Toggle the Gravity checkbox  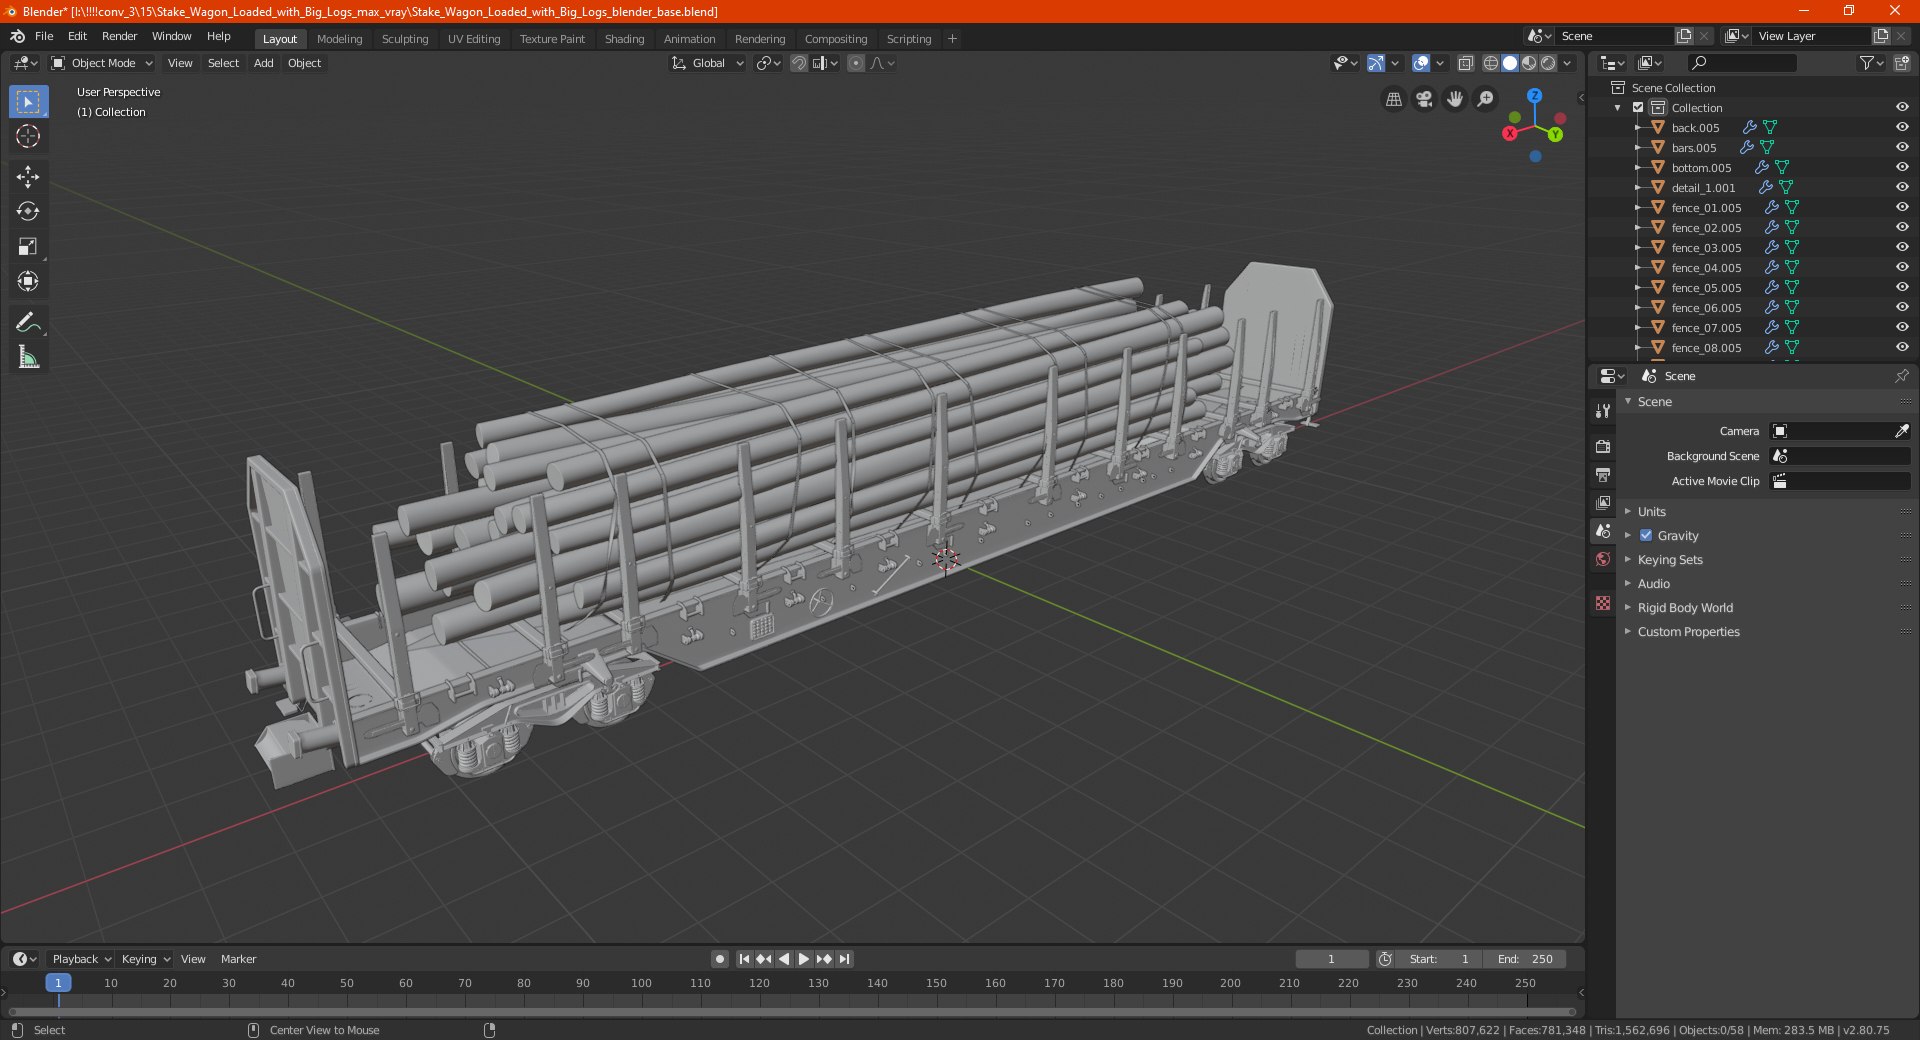click(x=1646, y=535)
